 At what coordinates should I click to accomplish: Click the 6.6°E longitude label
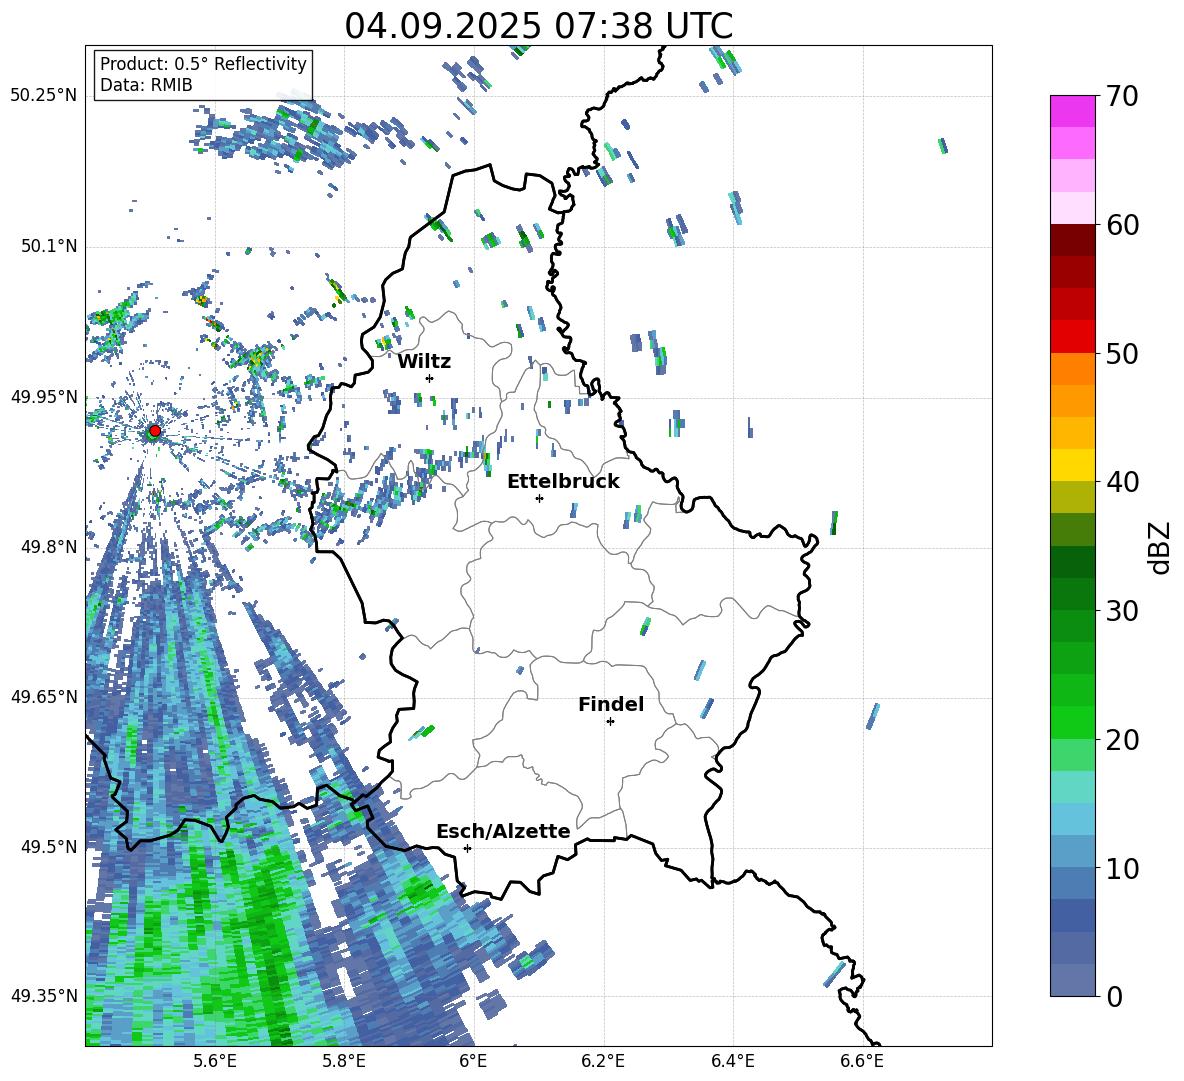[862, 1061]
